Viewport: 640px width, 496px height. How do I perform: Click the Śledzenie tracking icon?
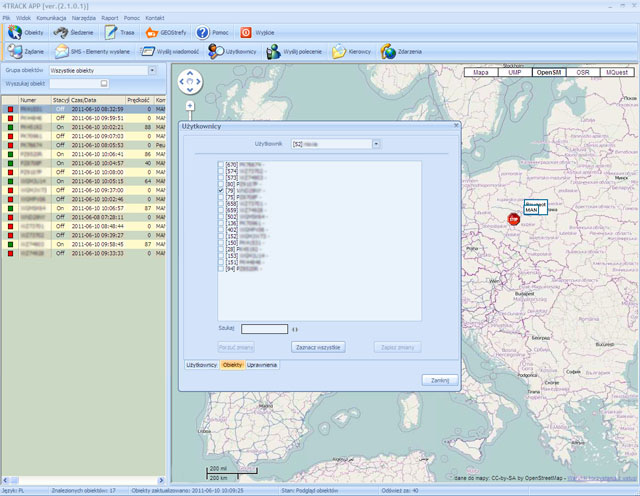coord(60,32)
